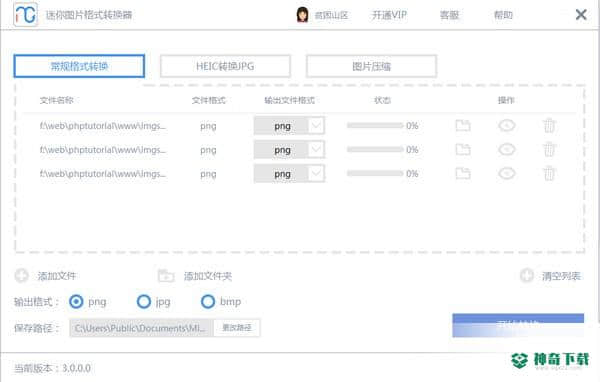Switch to 图片压缩 tab
Image resolution: width=600 pixels, height=382 pixels.
click(x=371, y=66)
